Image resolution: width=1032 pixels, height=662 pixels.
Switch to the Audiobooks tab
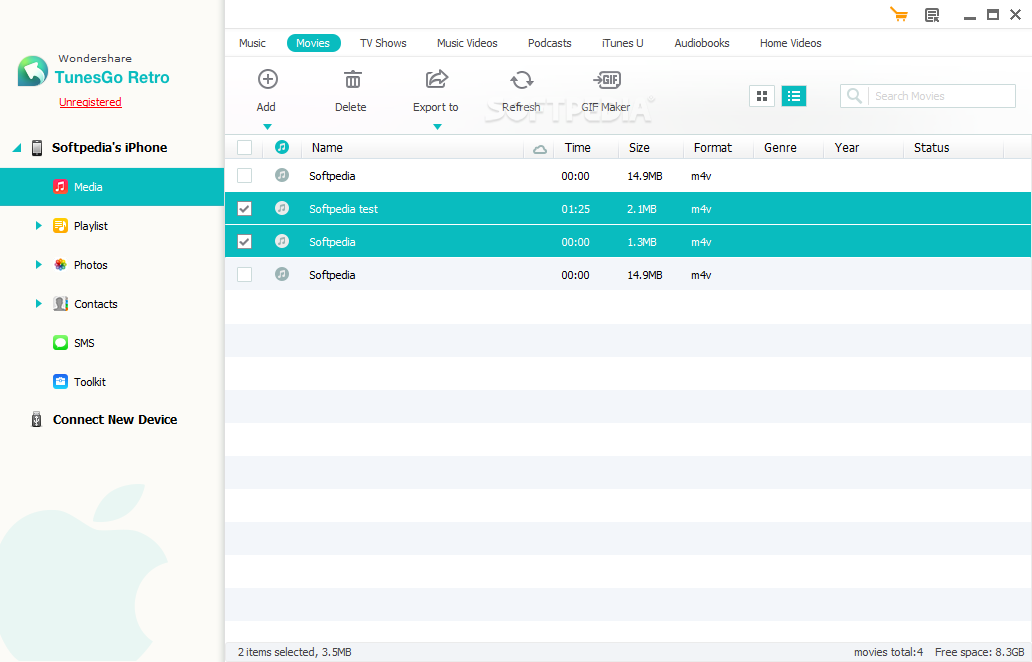click(x=702, y=43)
